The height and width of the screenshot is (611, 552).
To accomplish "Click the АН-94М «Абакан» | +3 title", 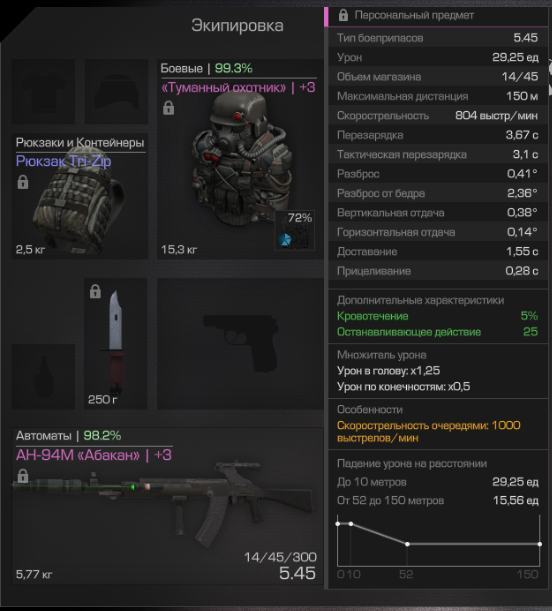I will 93,455.
